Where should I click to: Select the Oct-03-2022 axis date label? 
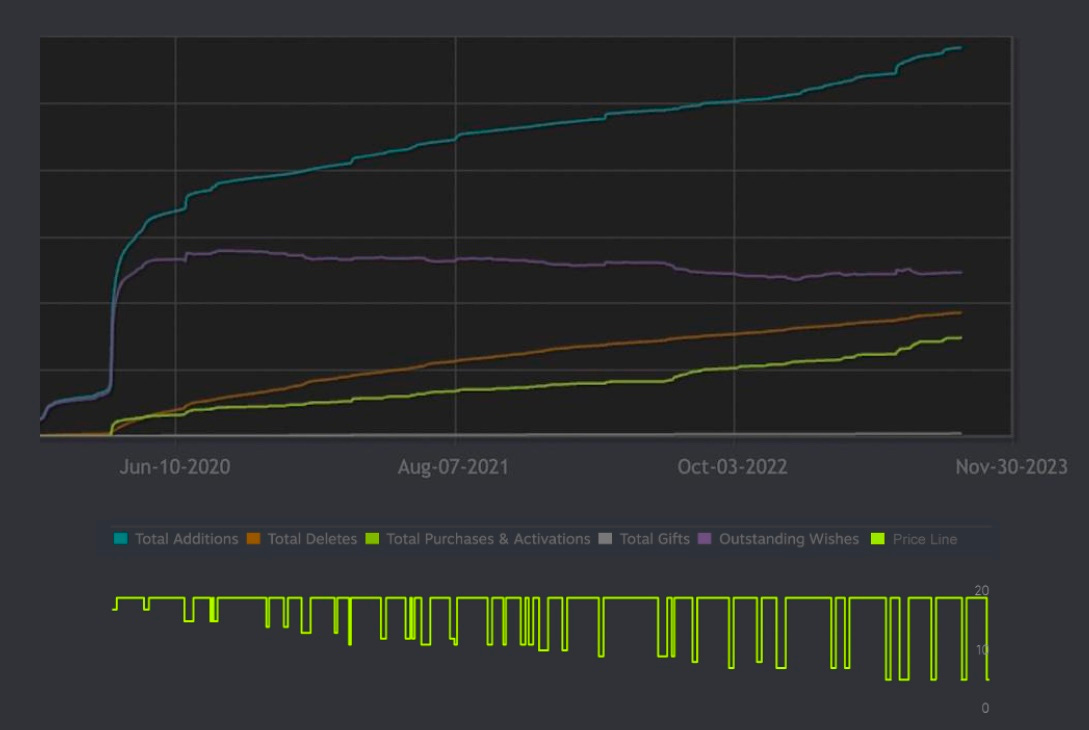point(733,467)
